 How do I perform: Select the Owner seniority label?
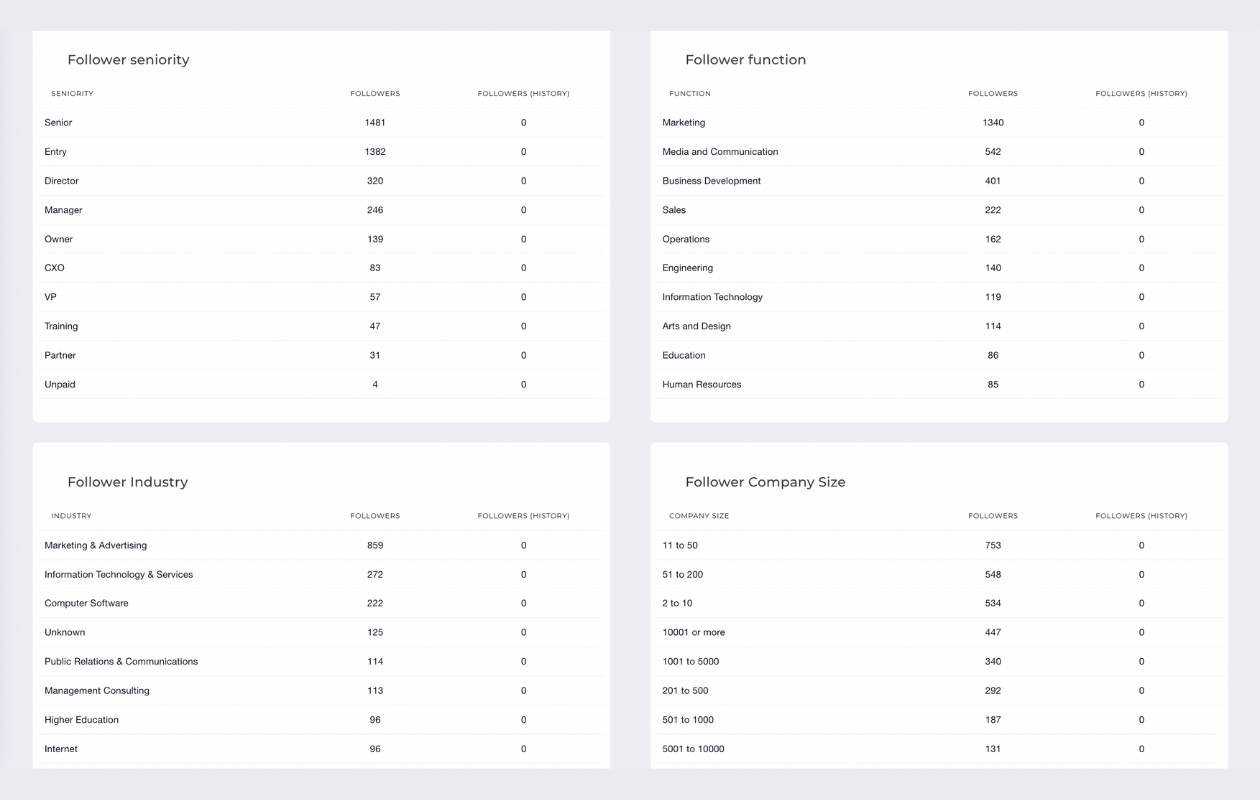pyautogui.click(x=58, y=239)
